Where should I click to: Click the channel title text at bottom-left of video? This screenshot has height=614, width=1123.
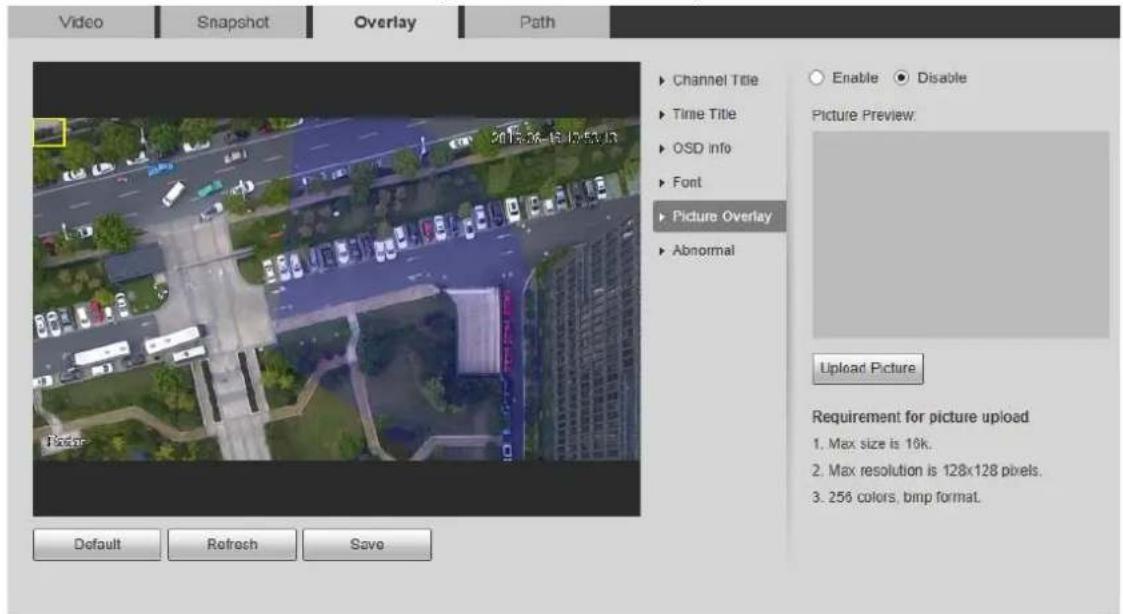[66, 441]
